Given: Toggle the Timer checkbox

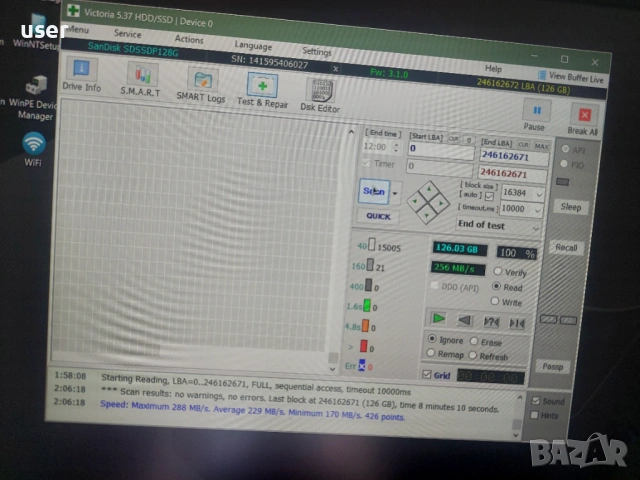Looking at the screenshot, I should (366, 162).
